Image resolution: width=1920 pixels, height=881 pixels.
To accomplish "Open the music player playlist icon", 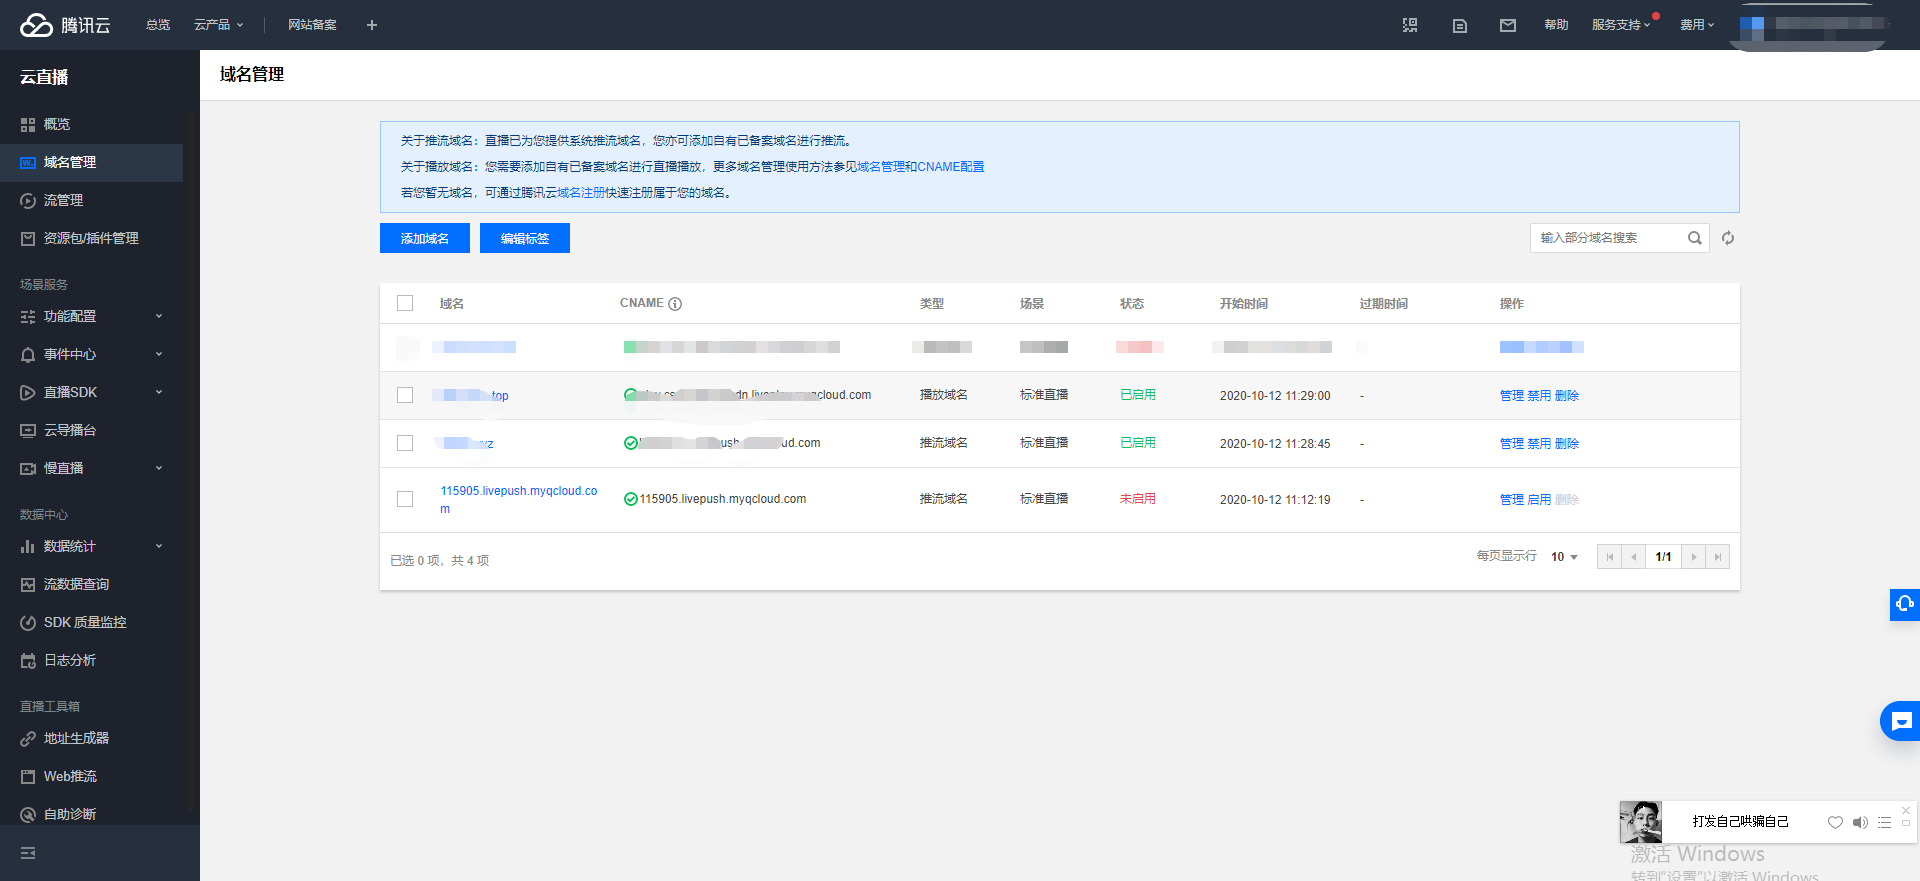I will point(1884,822).
